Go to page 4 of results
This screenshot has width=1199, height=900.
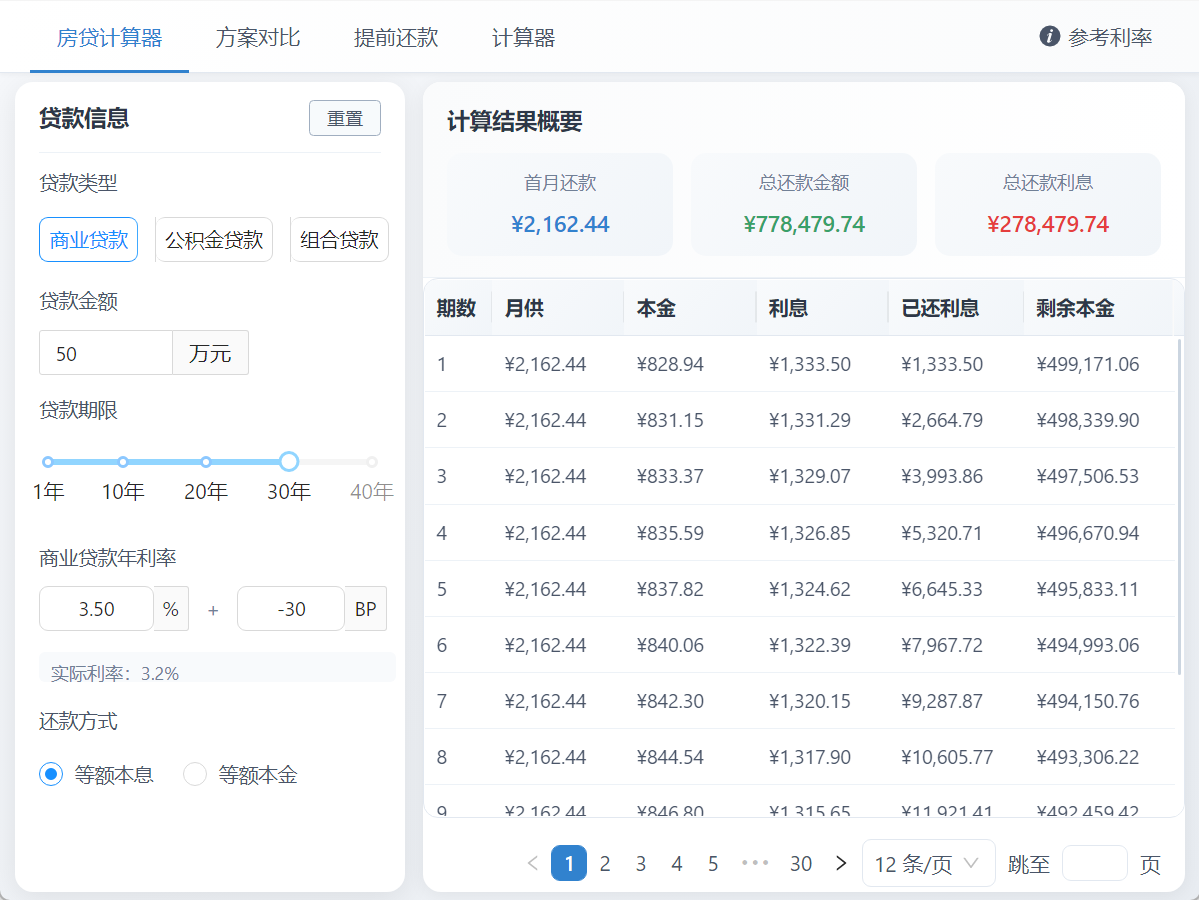click(677, 863)
